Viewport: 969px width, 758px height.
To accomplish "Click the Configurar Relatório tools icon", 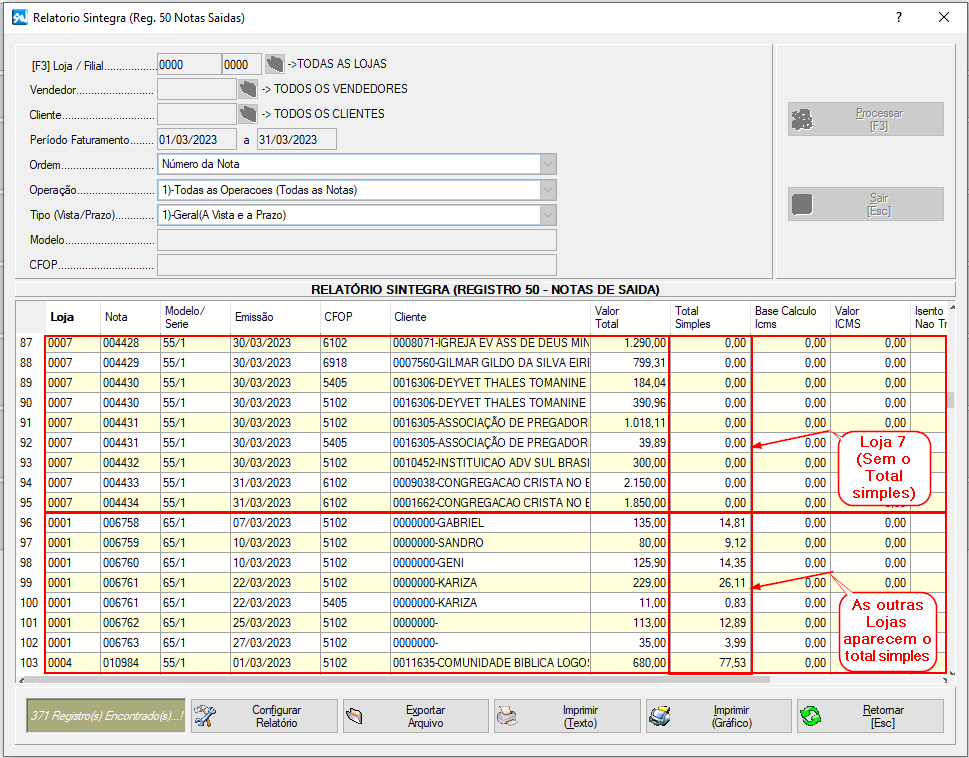I will pyautogui.click(x=205, y=716).
